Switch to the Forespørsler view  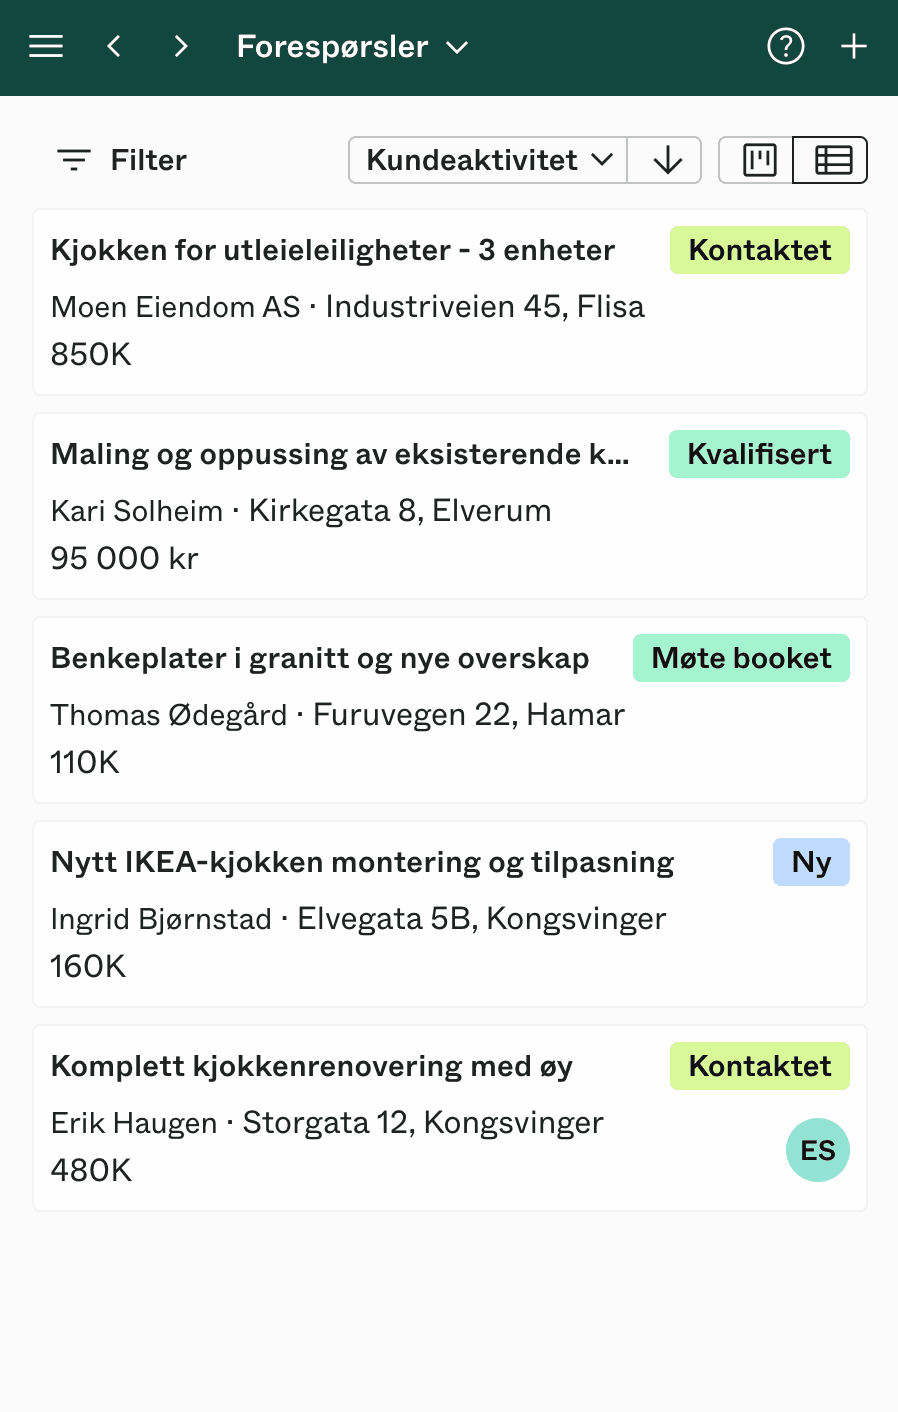pyautogui.click(x=332, y=46)
